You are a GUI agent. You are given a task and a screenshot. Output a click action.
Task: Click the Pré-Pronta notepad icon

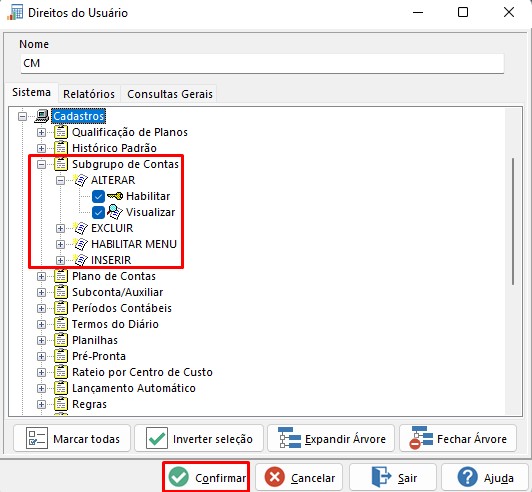point(61,356)
